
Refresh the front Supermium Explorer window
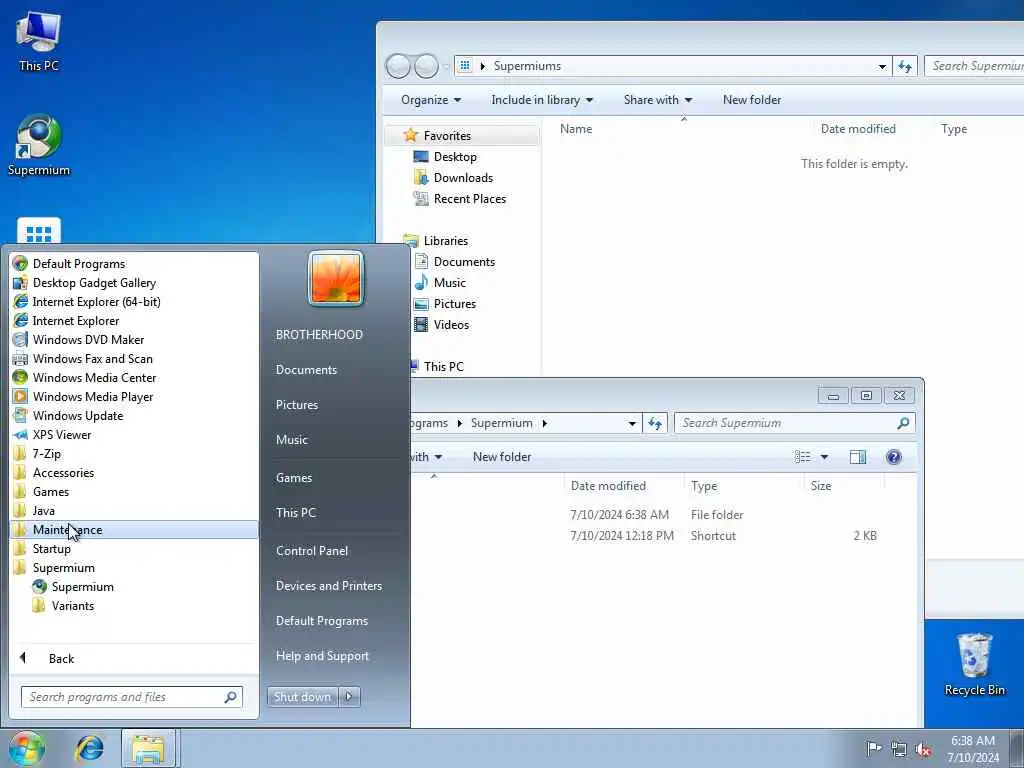(655, 423)
